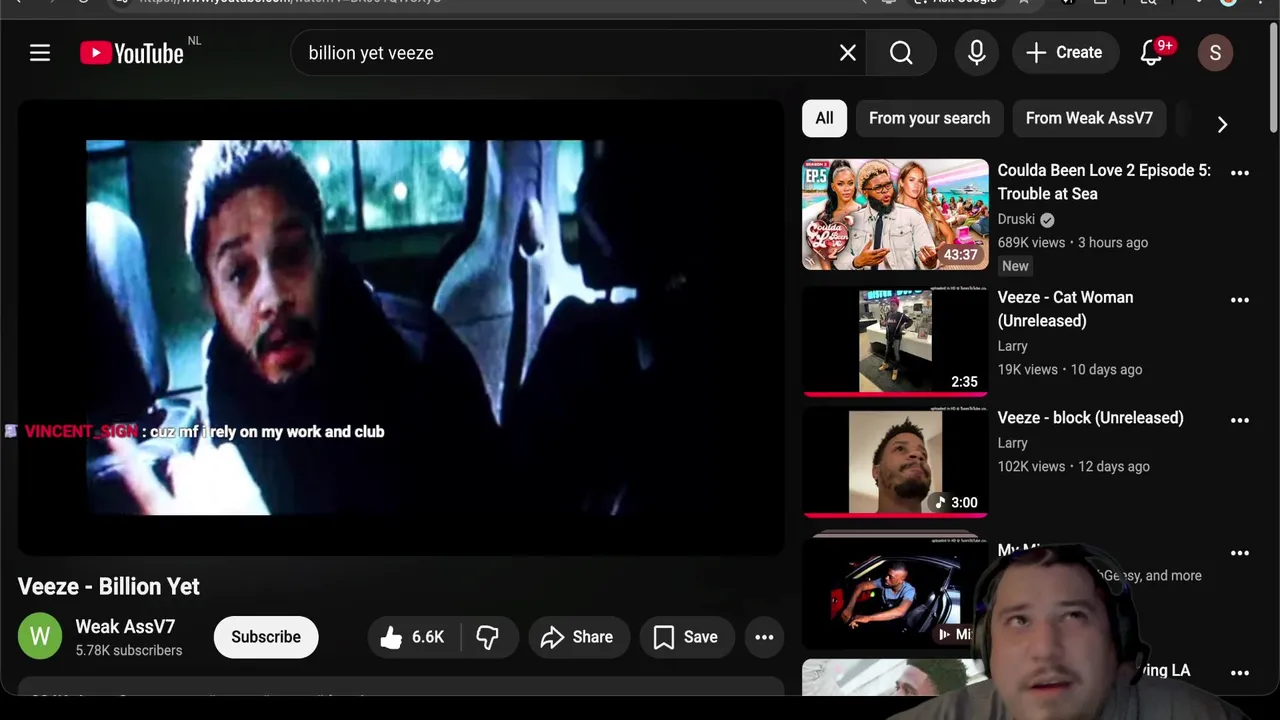Click the New badge under Druski video

[x=1015, y=266]
